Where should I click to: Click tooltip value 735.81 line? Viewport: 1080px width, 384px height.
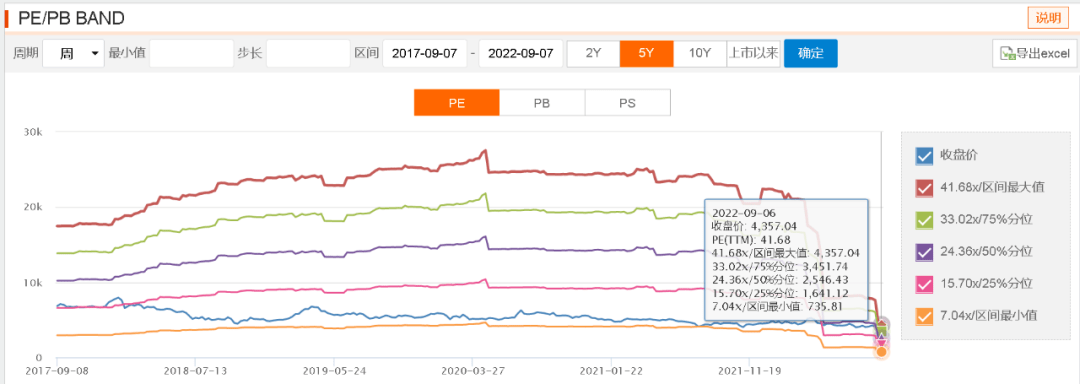[777, 306]
